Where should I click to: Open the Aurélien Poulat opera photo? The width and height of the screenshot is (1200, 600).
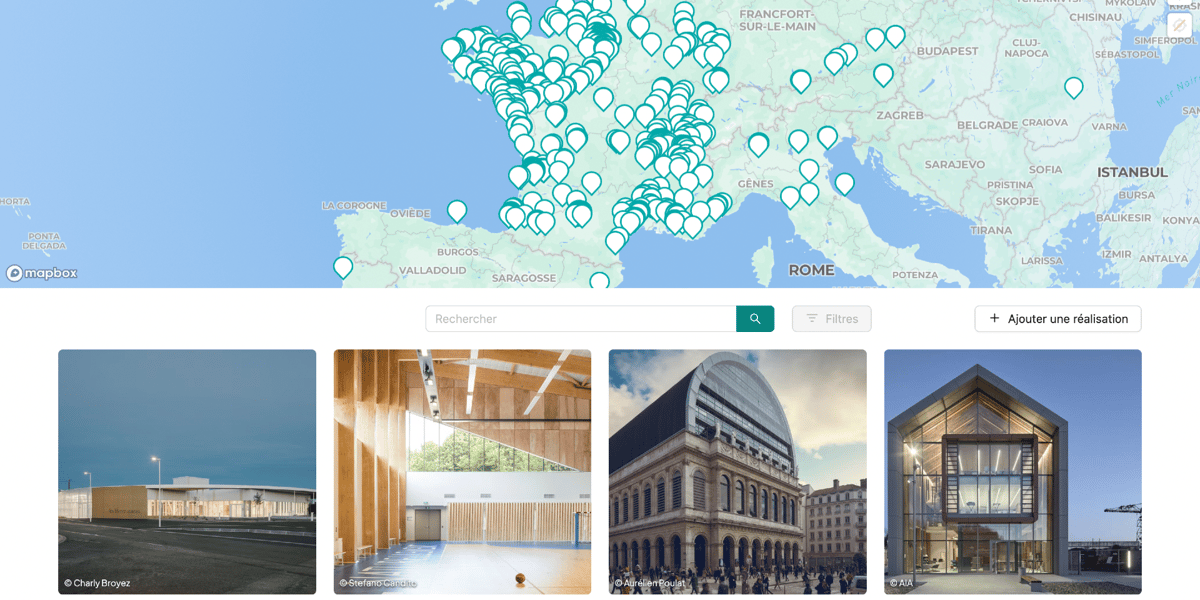(x=738, y=472)
